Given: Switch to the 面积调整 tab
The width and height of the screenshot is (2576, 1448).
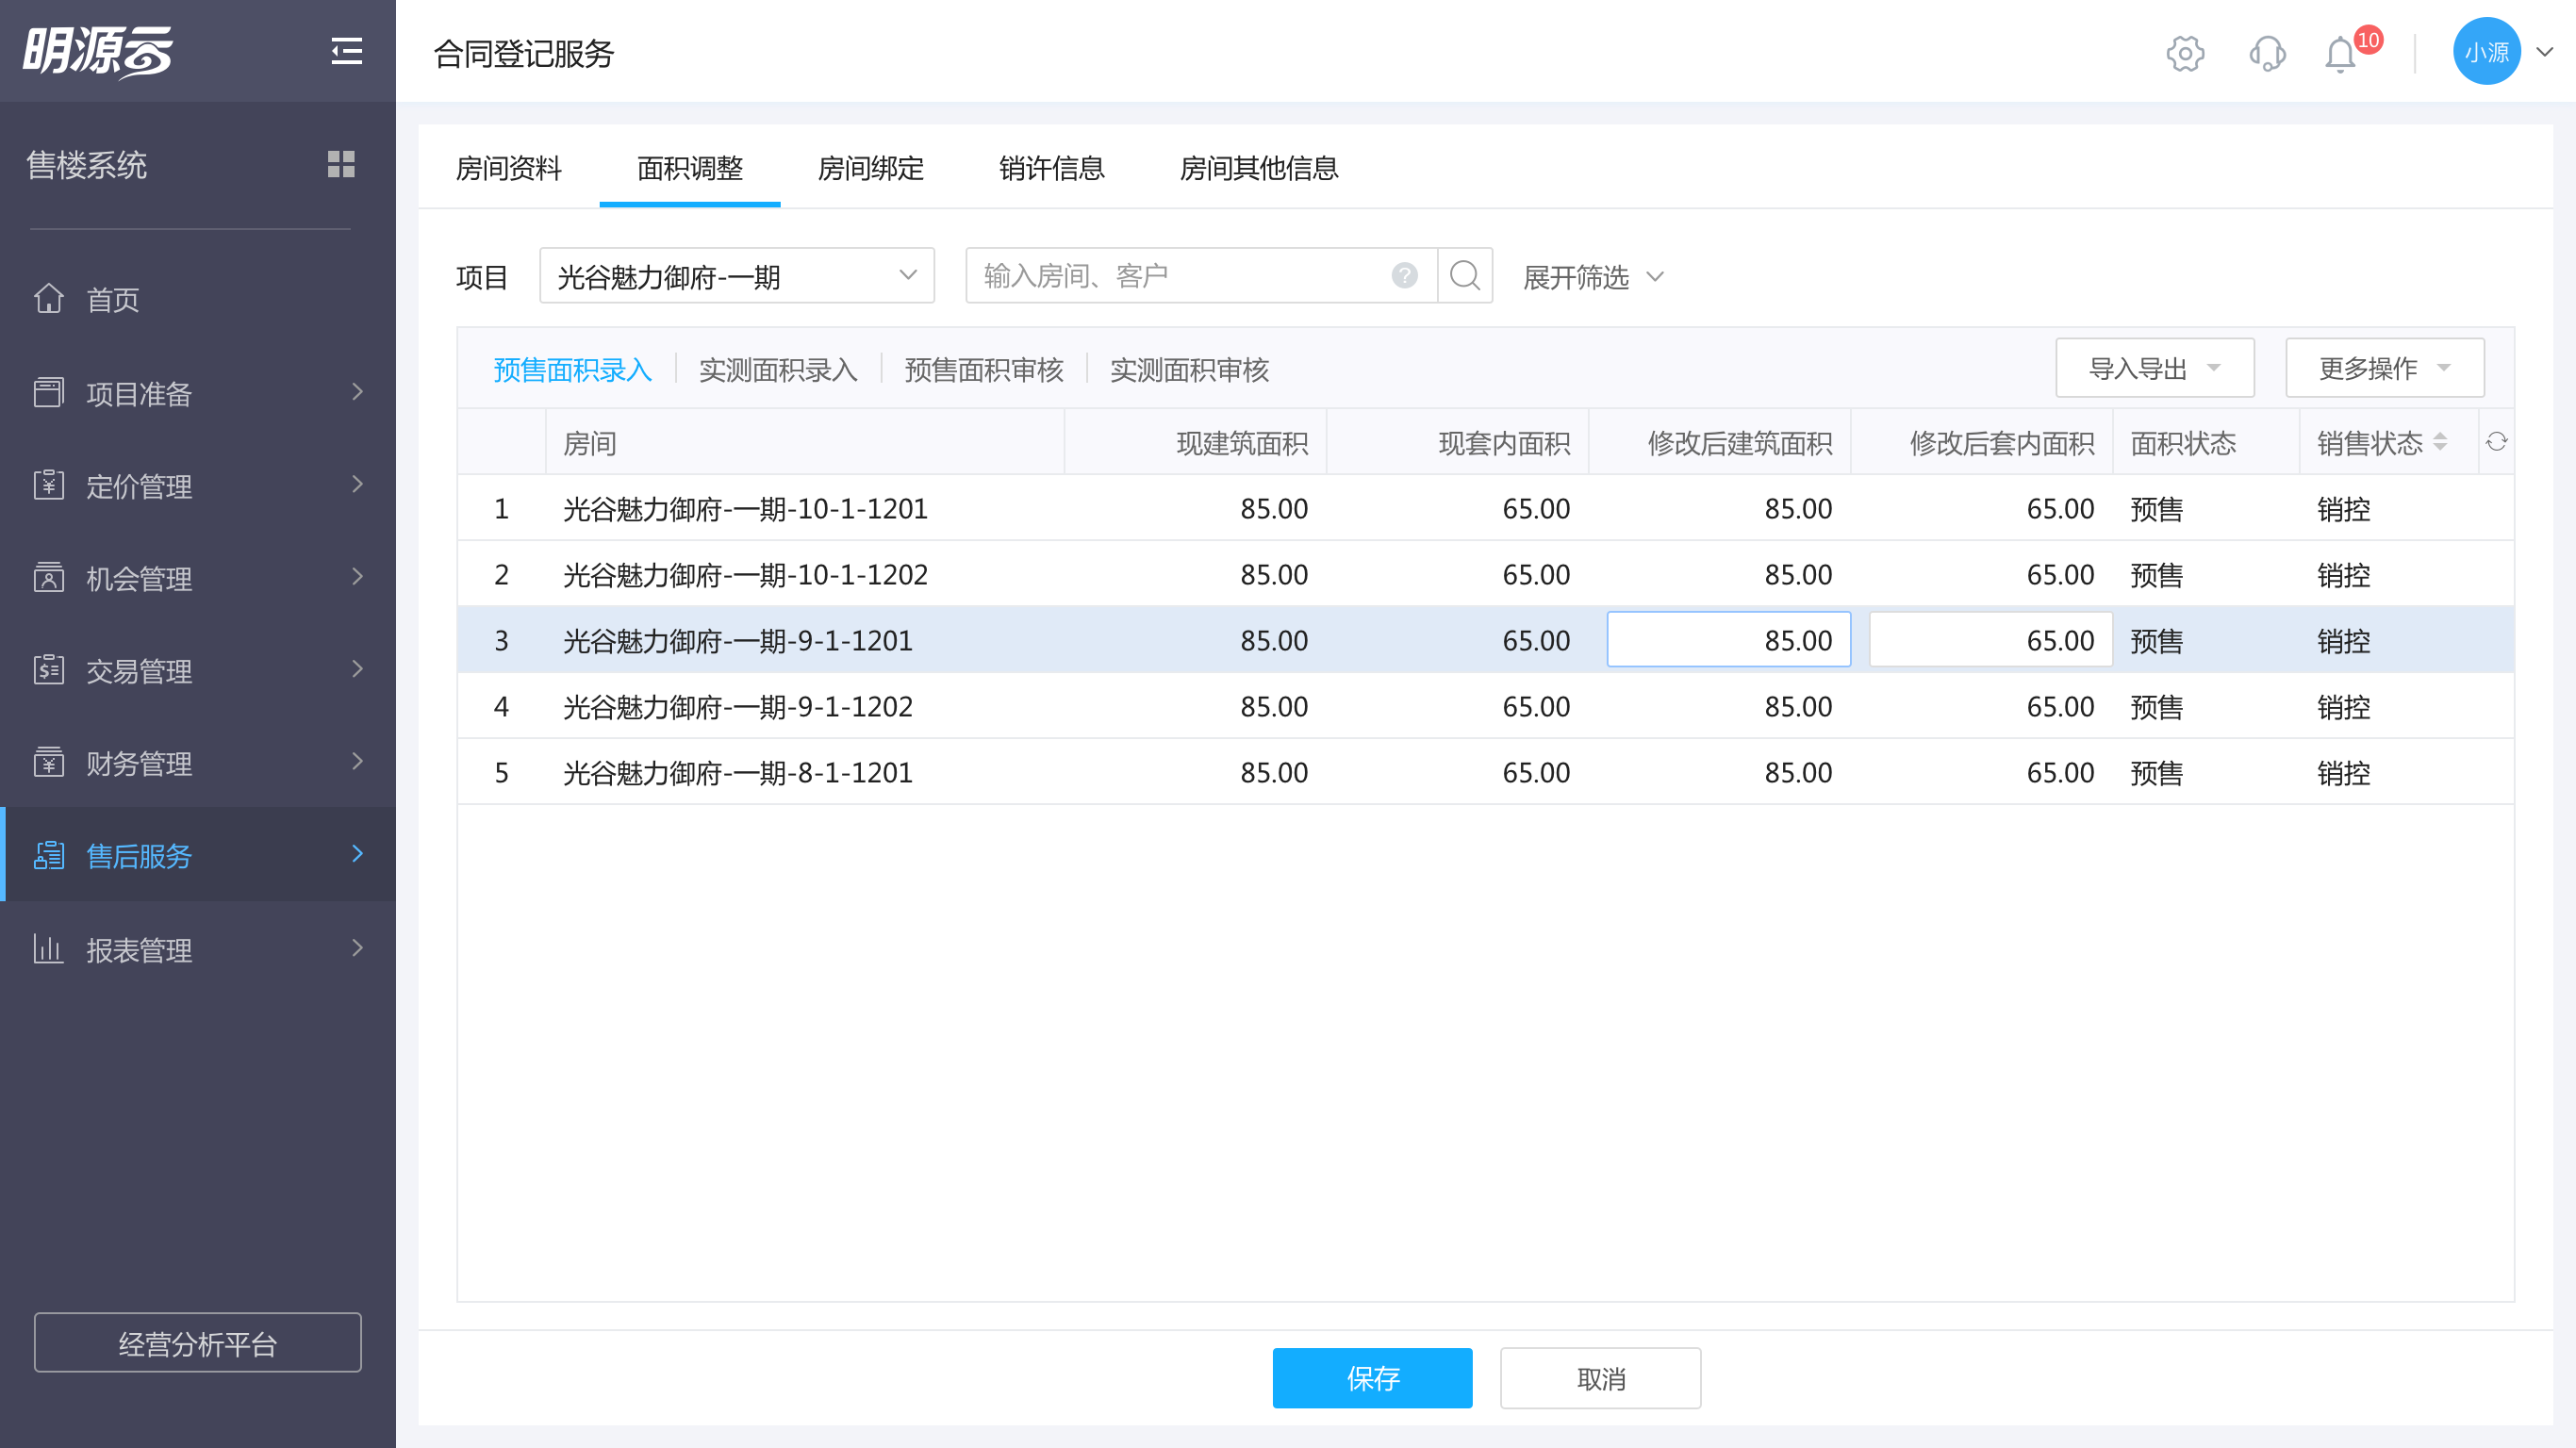Looking at the screenshot, I should [x=690, y=168].
